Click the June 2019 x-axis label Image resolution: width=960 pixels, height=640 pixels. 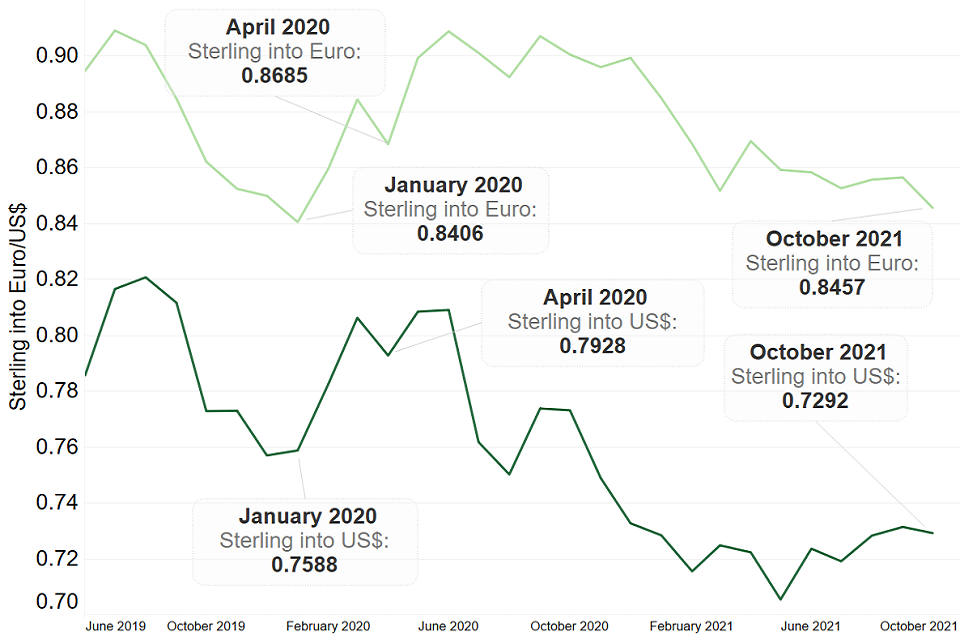click(117, 627)
